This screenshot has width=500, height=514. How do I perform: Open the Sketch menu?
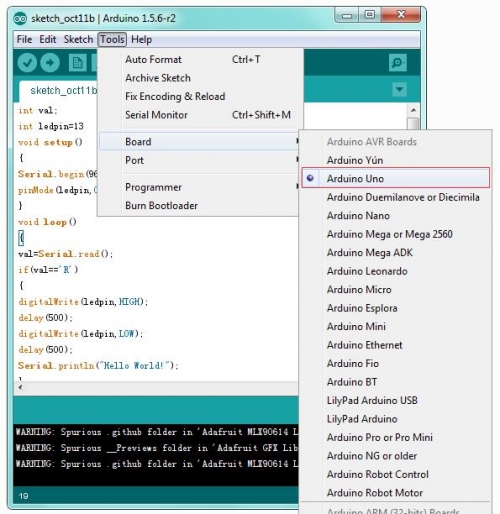click(78, 39)
